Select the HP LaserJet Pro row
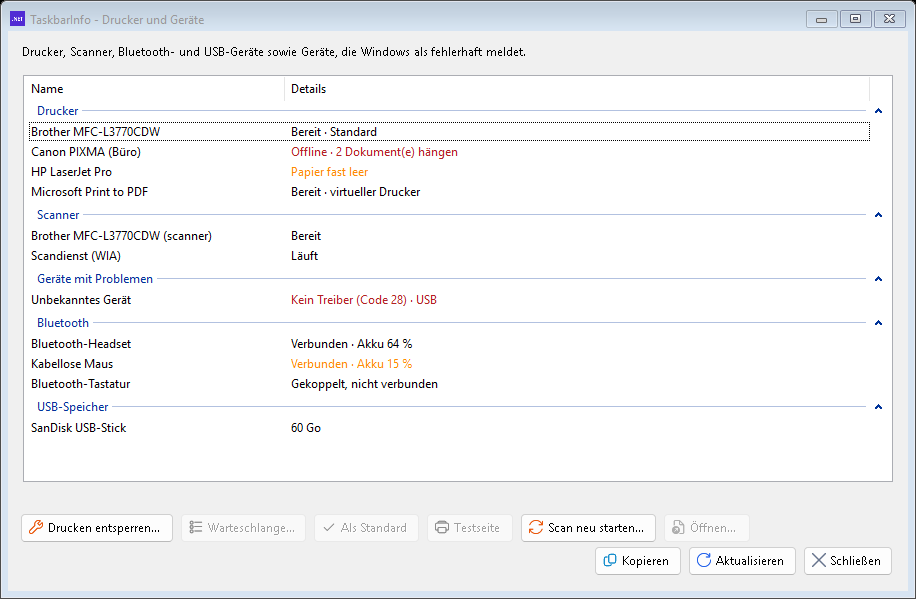The image size is (916, 599). [x=449, y=172]
